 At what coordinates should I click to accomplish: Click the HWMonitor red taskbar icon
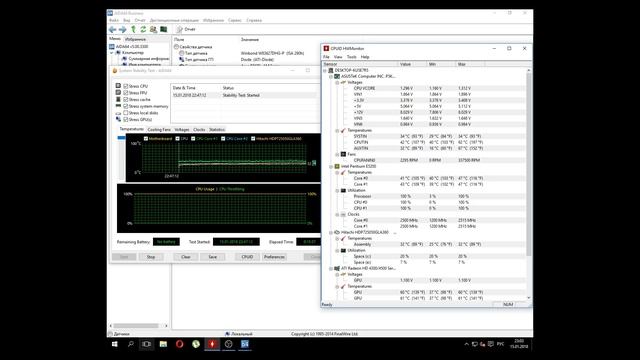point(212,344)
